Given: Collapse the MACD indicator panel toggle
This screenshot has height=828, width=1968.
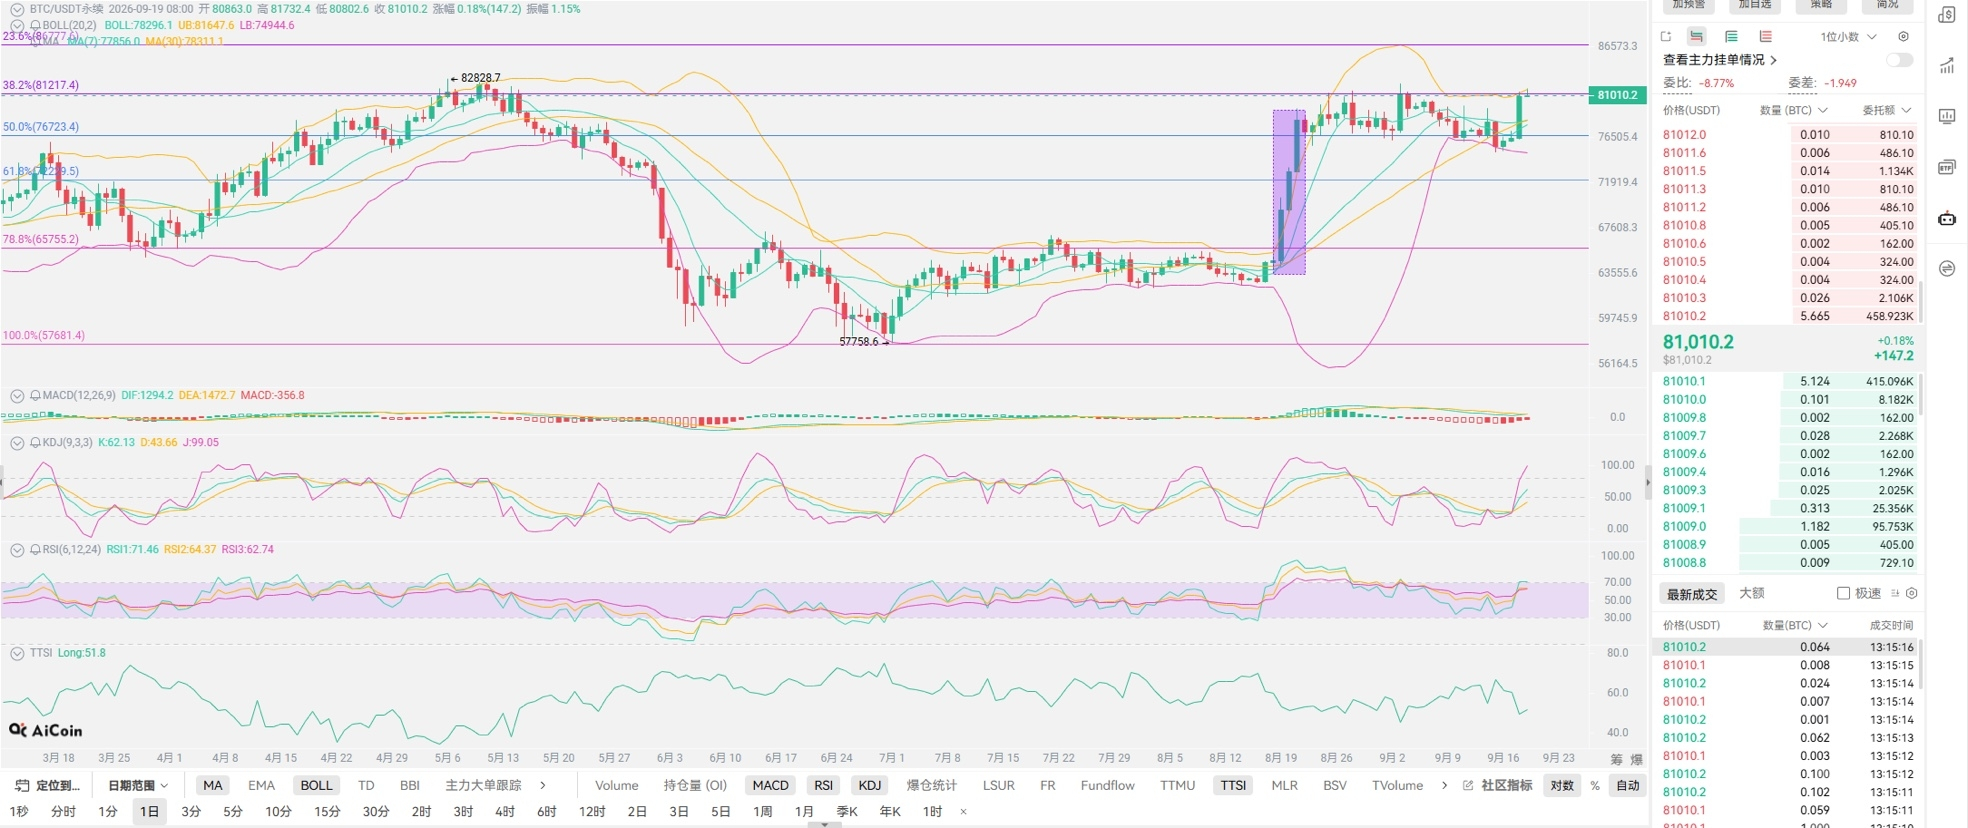Looking at the screenshot, I should point(17,396).
